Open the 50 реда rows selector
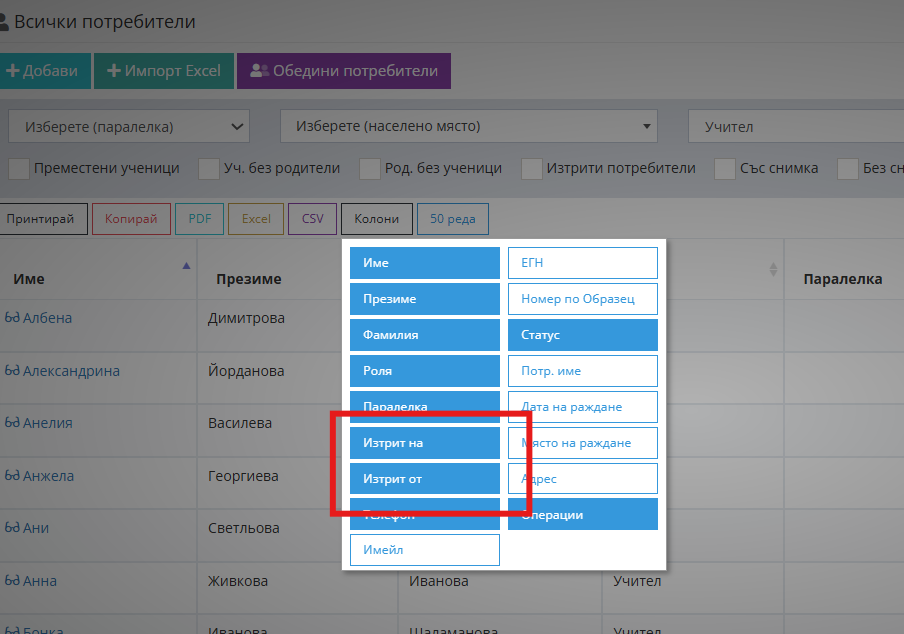The image size is (904, 634). (x=453, y=219)
